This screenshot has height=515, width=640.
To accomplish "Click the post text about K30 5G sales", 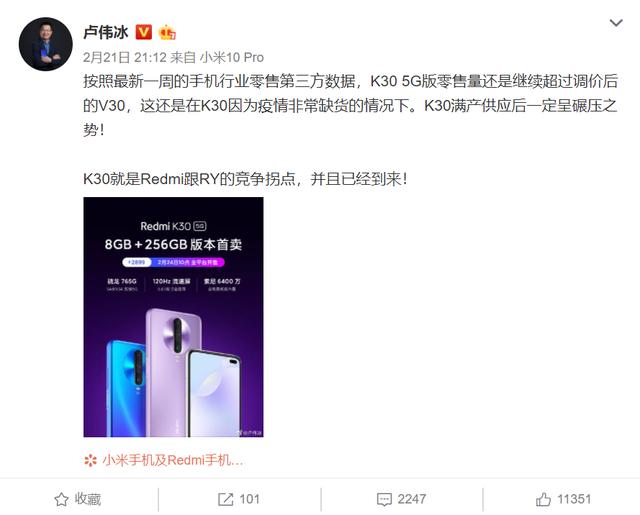I will tap(350, 106).
